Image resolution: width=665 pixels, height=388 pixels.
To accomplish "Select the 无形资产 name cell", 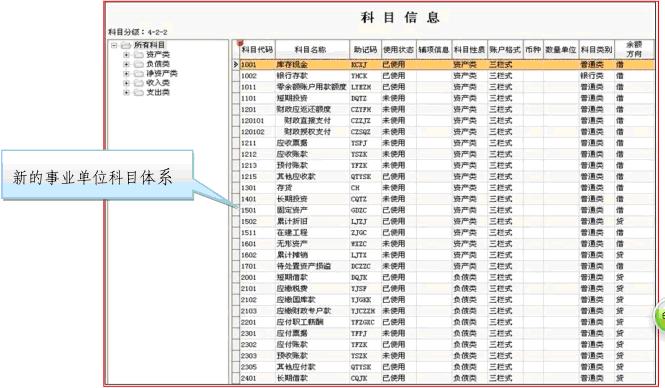I will [312, 244].
